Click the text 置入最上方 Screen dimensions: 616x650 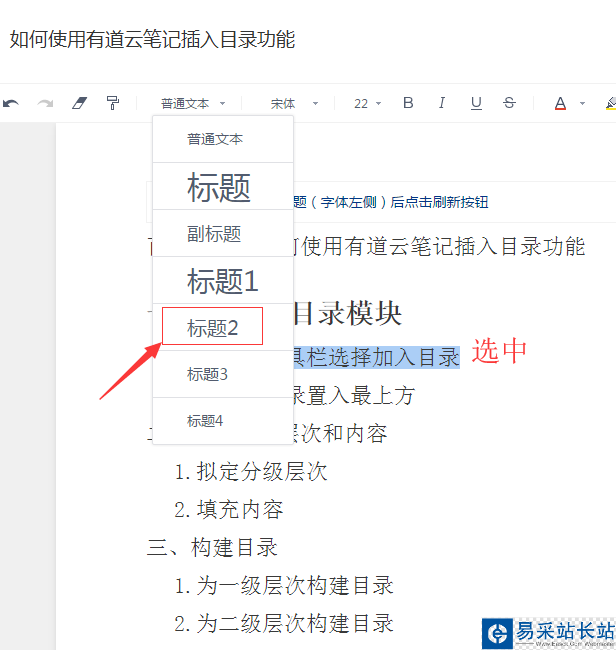point(360,395)
